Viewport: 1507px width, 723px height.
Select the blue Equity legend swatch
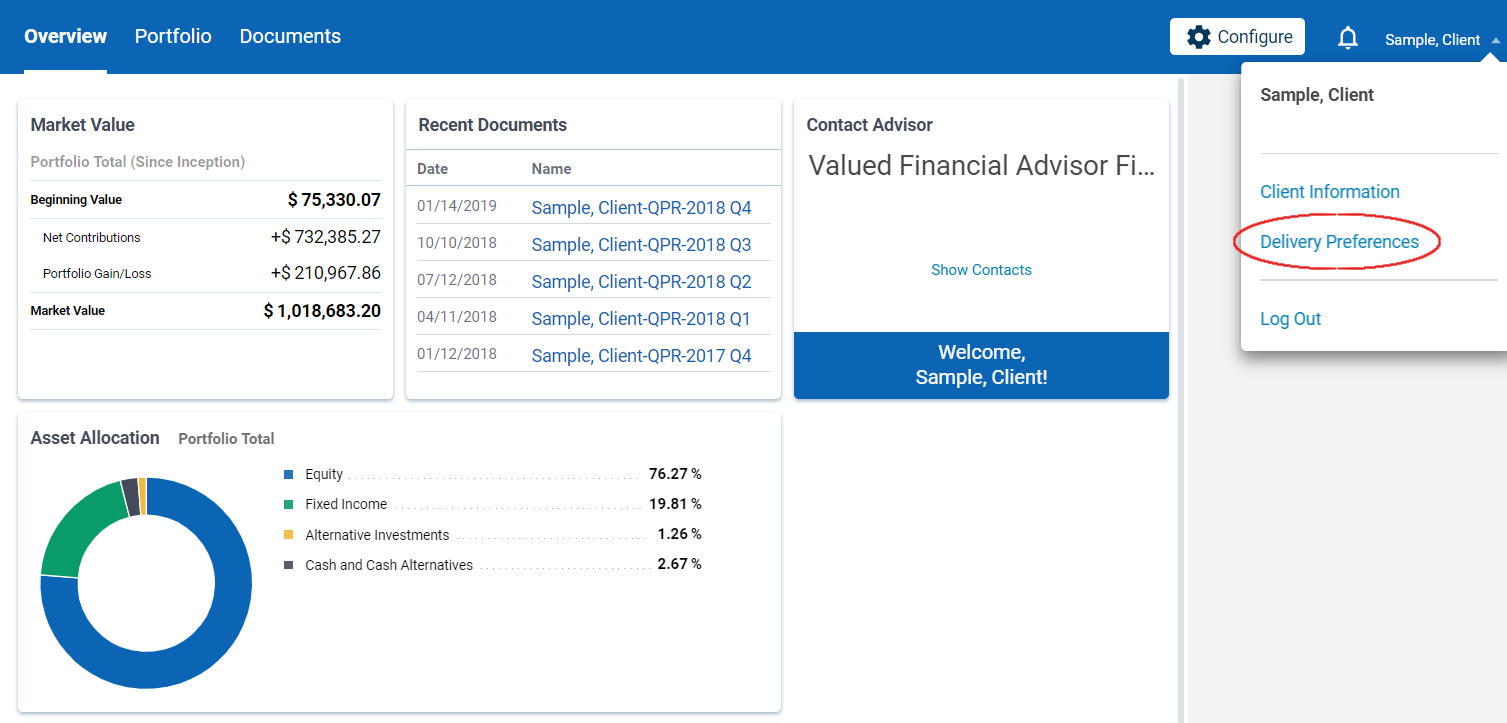tap(289, 473)
